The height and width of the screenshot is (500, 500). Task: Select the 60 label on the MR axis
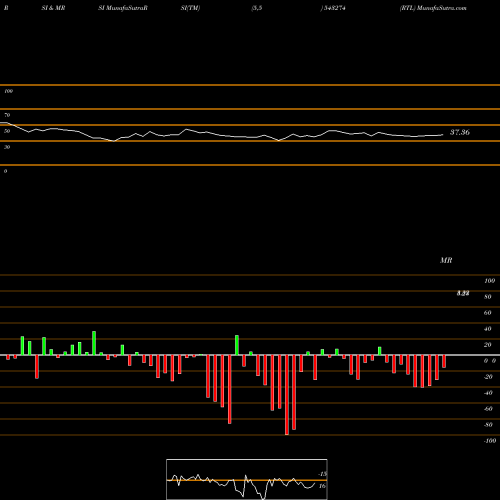488,313
